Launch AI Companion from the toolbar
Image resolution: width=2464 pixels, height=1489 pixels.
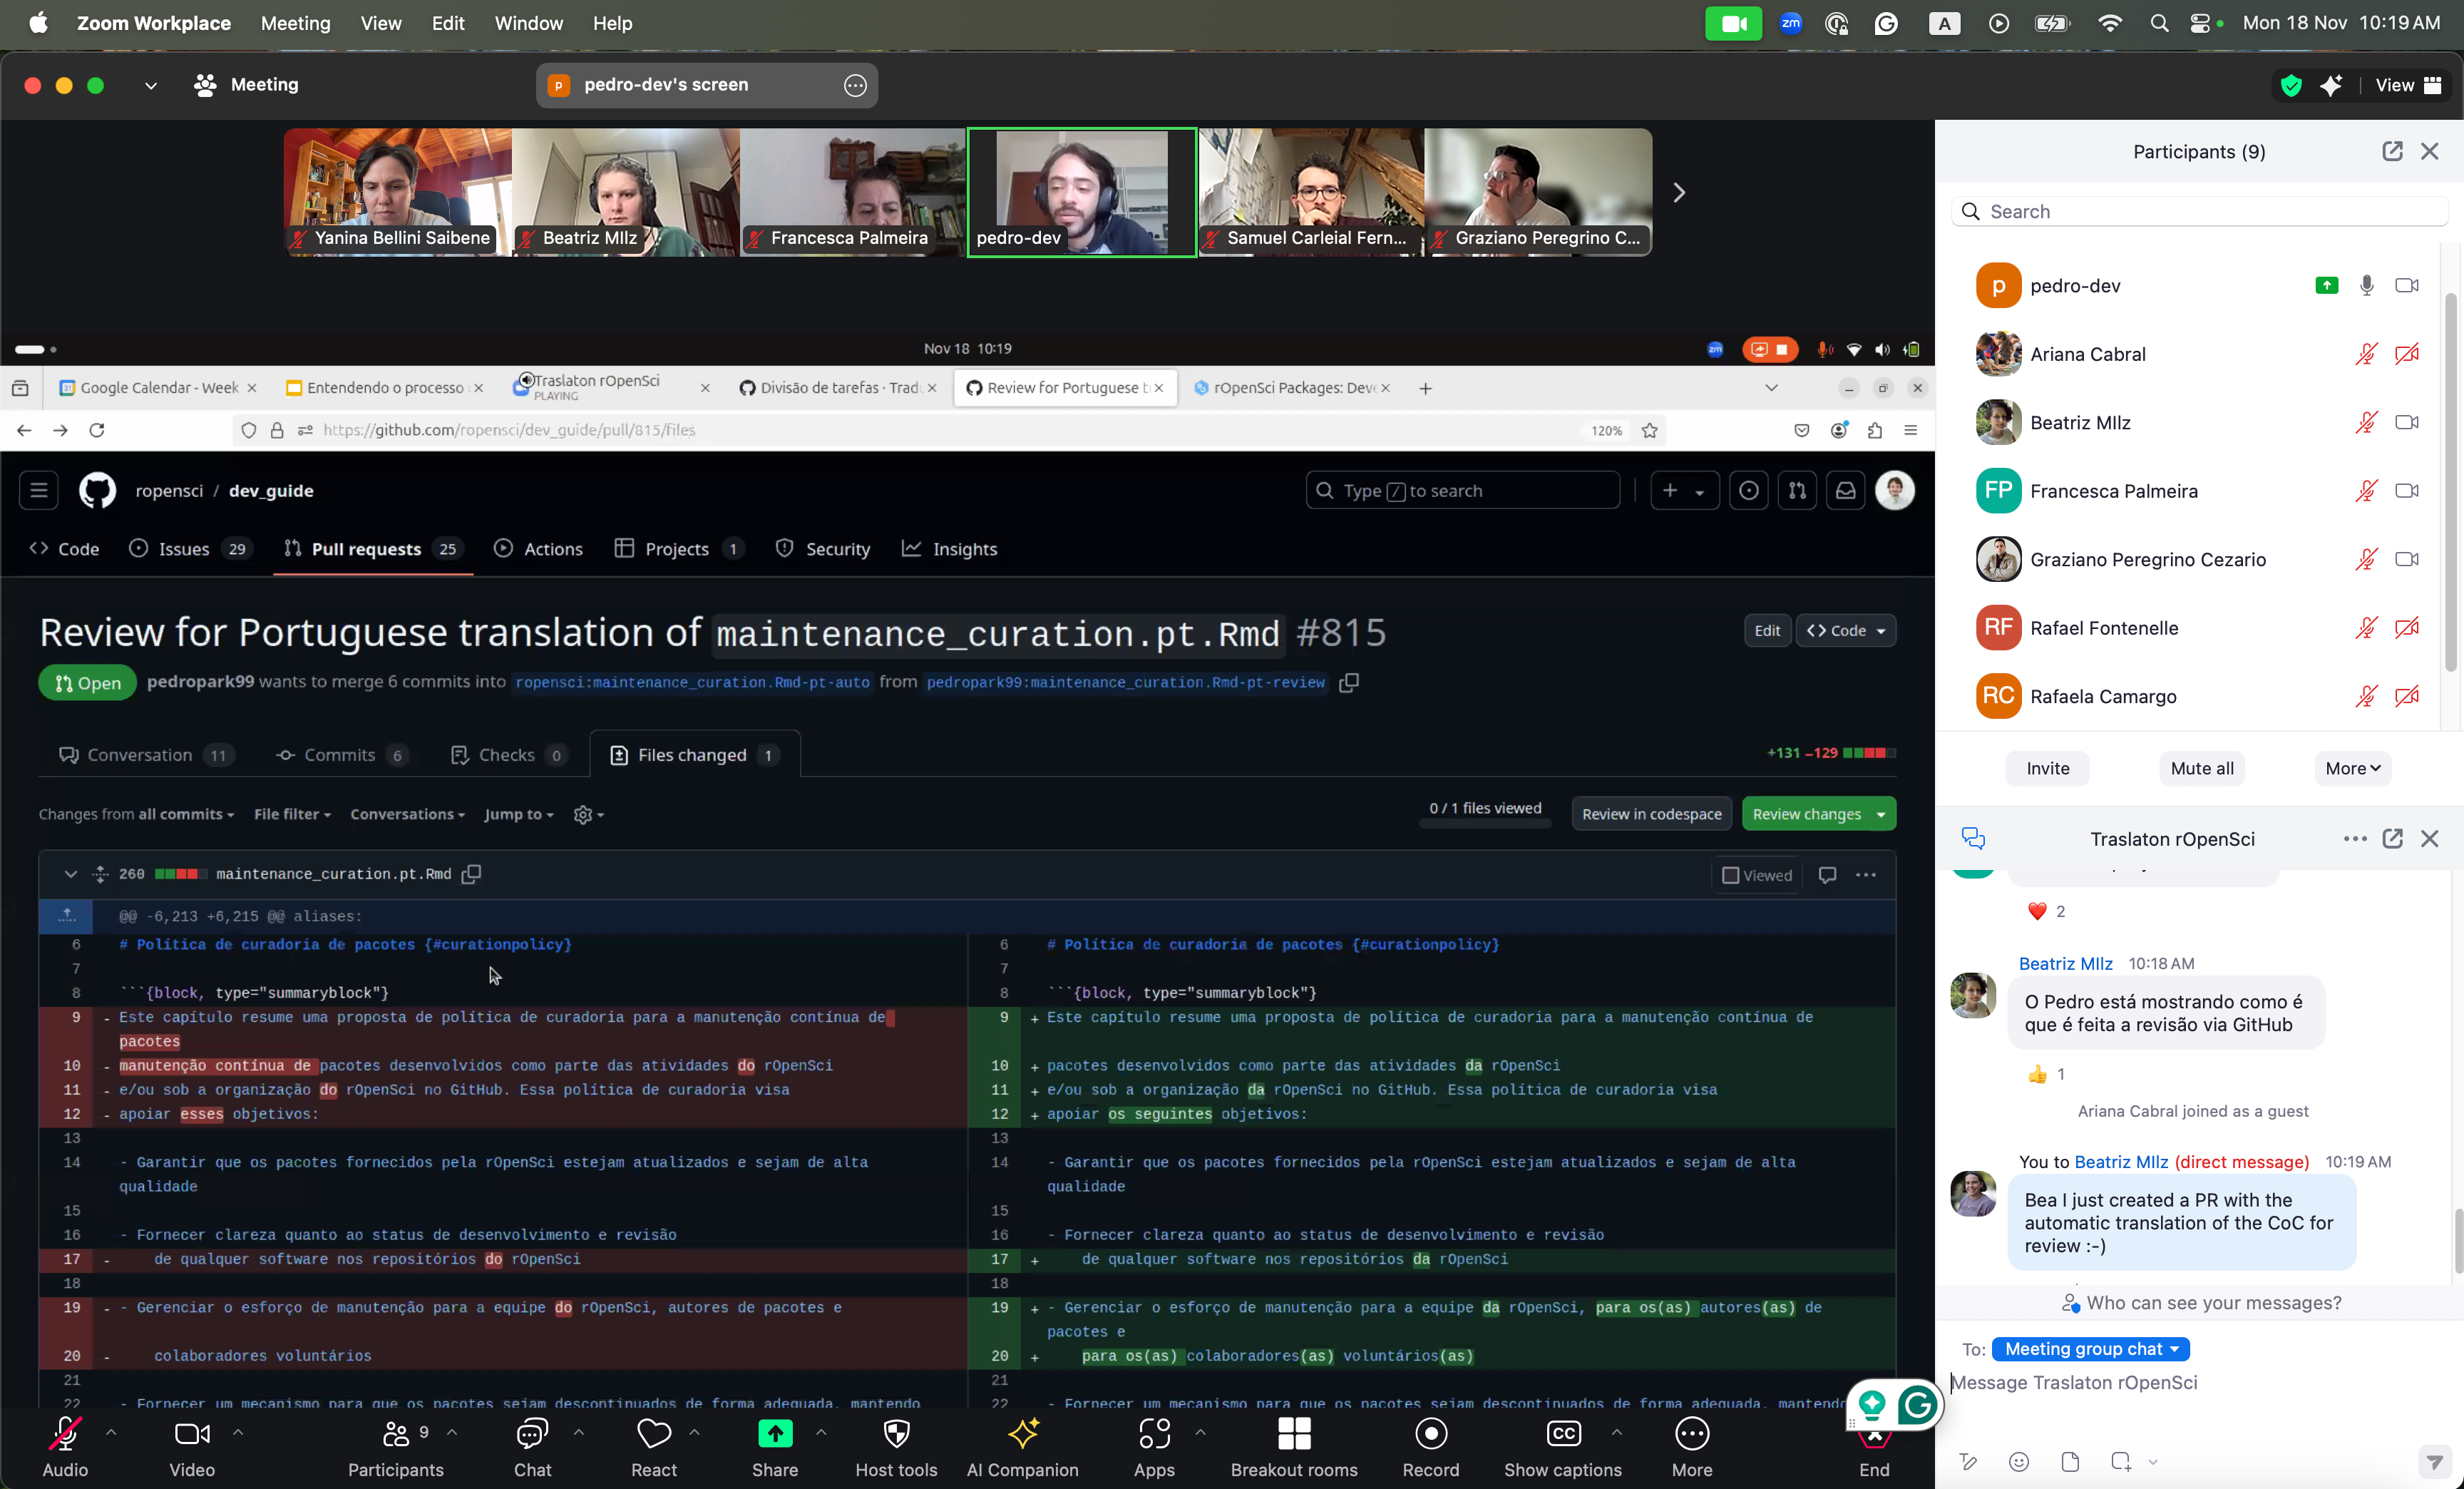coord(1022,1446)
